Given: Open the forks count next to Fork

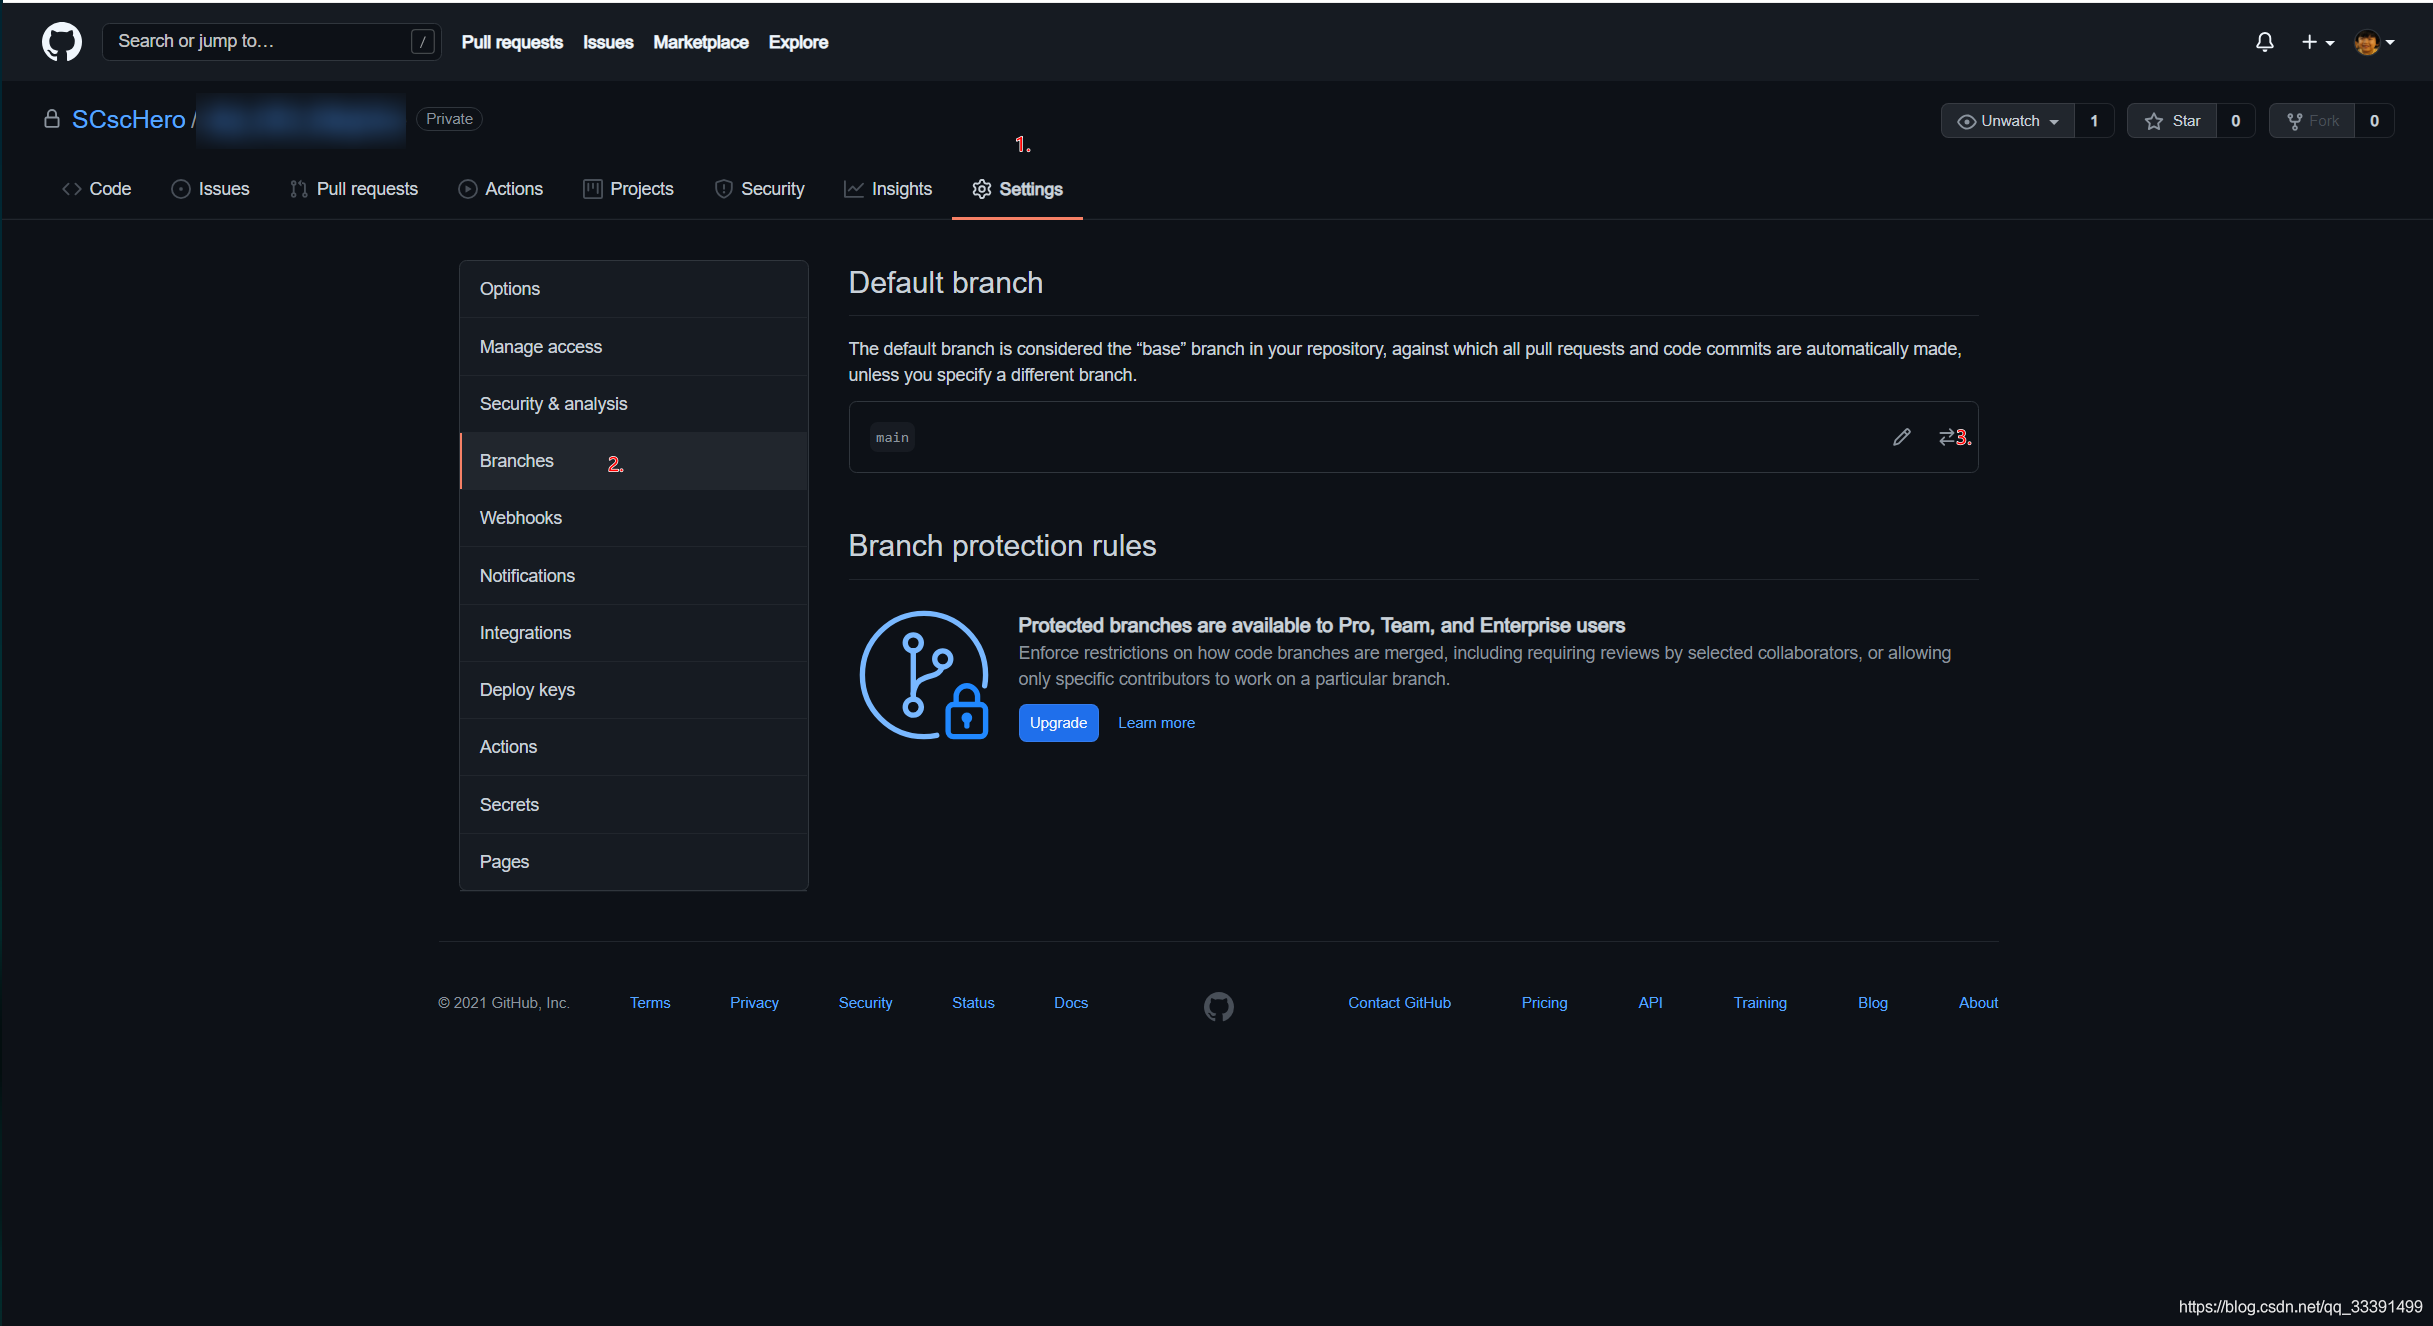Looking at the screenshot, I should (x=2374, y=121).
